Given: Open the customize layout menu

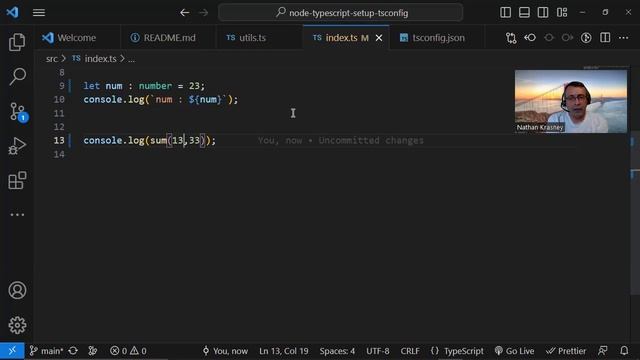Looking at the screenshot, I should tap(562, 13).
